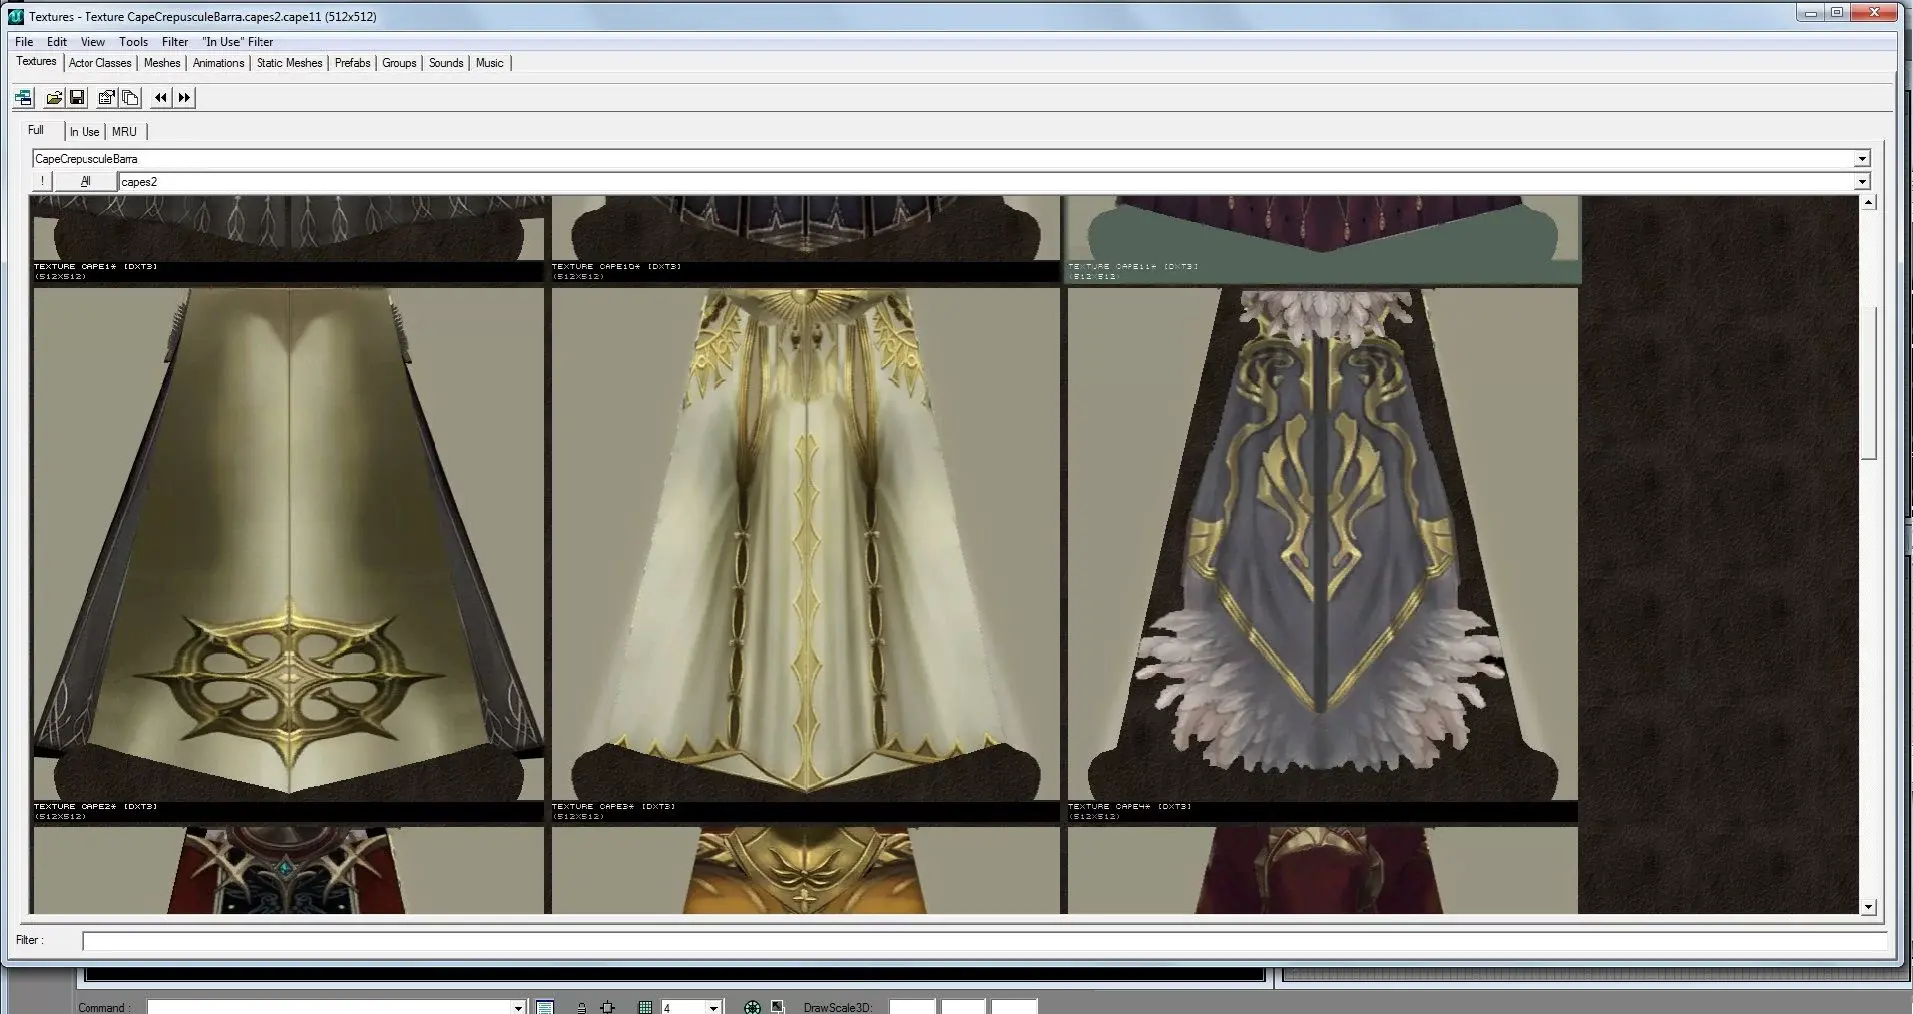Click the first DrawScale3D input field
The height and width of the screenshot is (1014, 1913).
click(x=912, y=1007)
